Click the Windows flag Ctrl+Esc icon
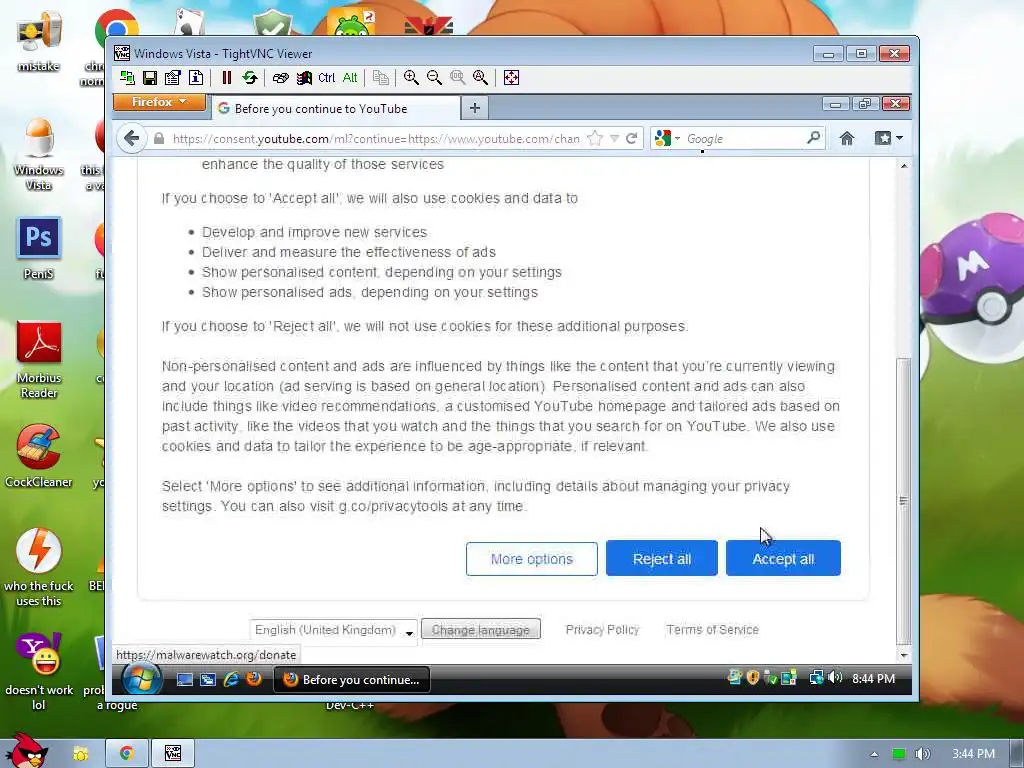1024x768 pixels. coord(304,78)
